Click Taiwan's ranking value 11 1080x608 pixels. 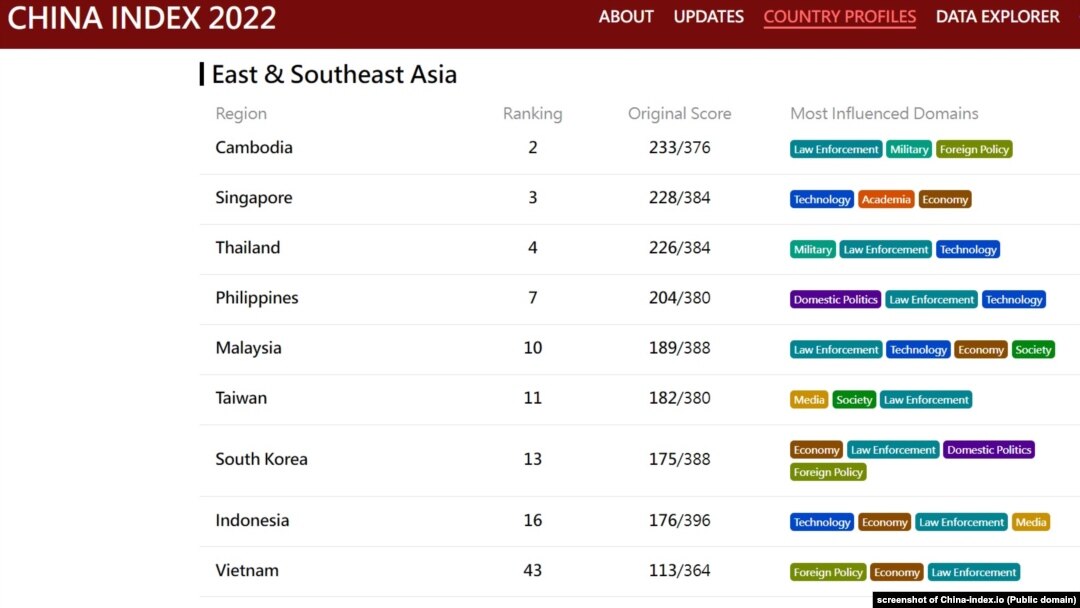click(x=532, y=398)
